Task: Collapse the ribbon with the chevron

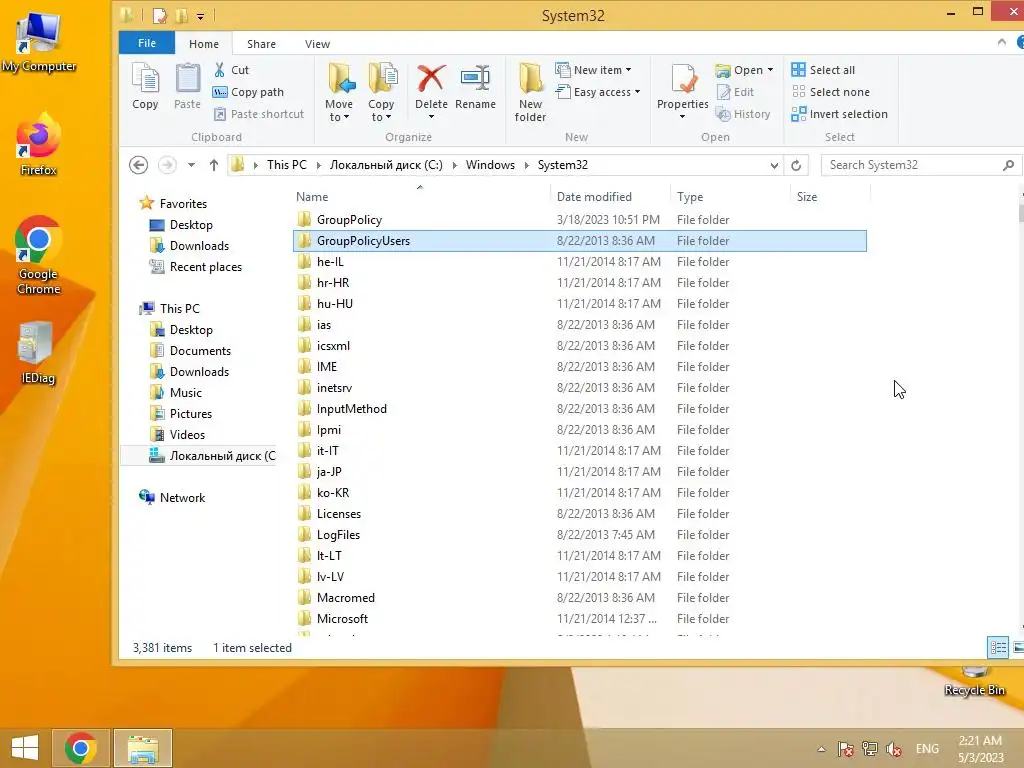Action: 1002,42
